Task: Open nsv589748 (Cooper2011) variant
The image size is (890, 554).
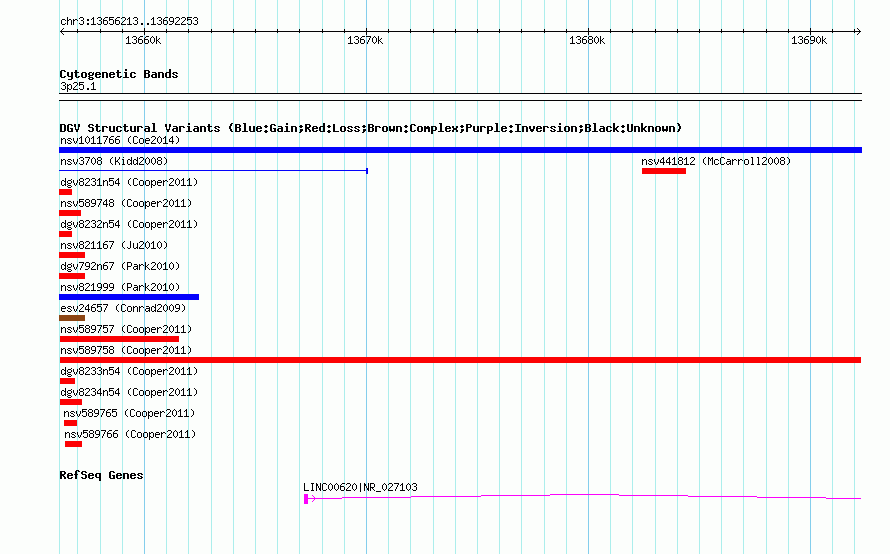Action: tap(126, 203)
